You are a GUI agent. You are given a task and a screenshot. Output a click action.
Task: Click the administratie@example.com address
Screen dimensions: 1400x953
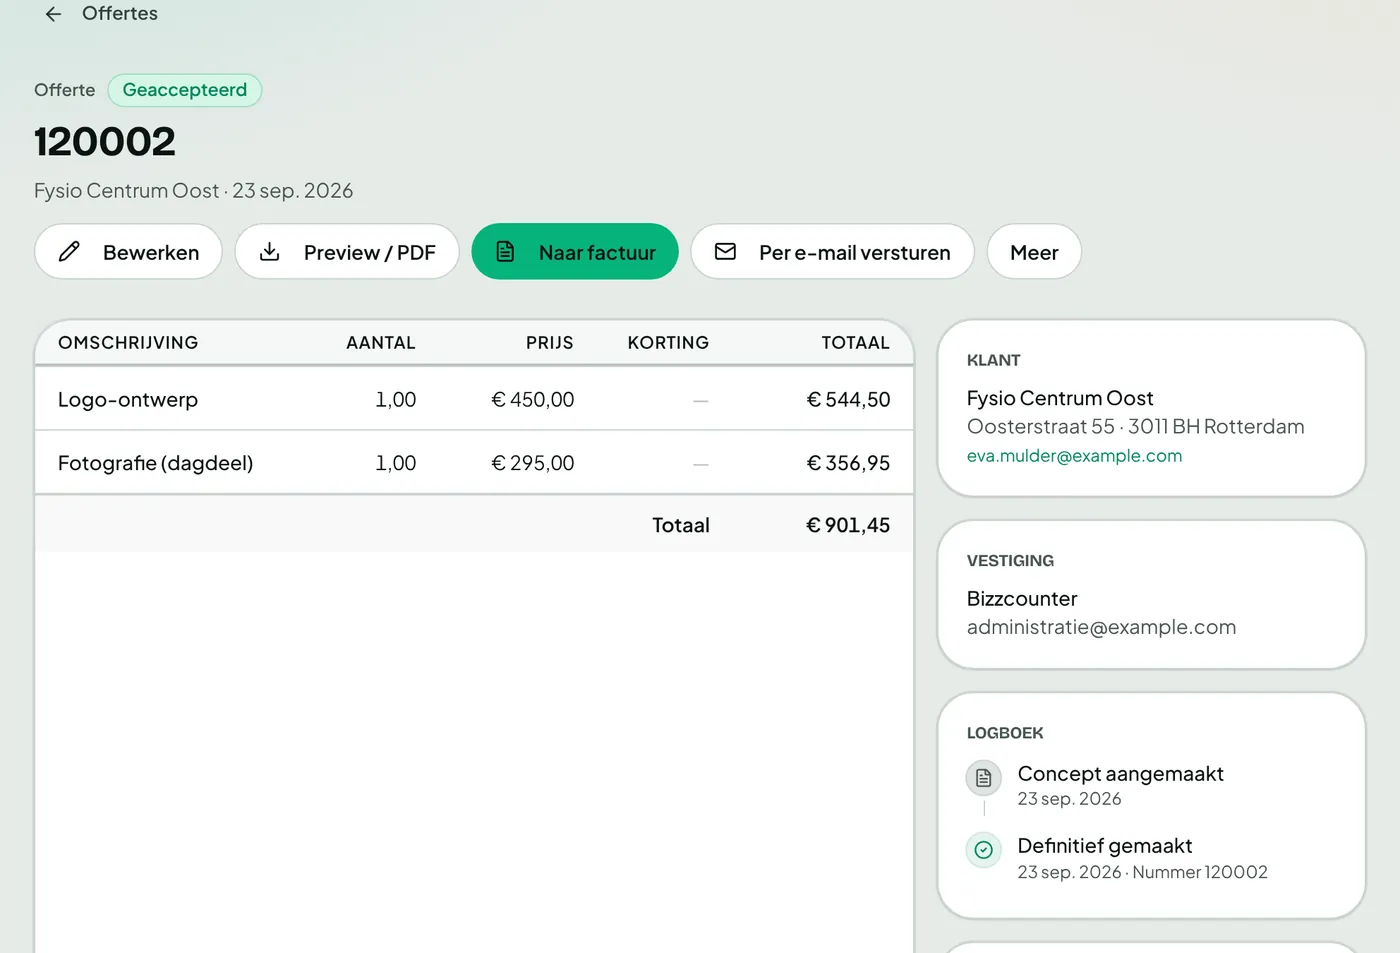point(1101,627)
